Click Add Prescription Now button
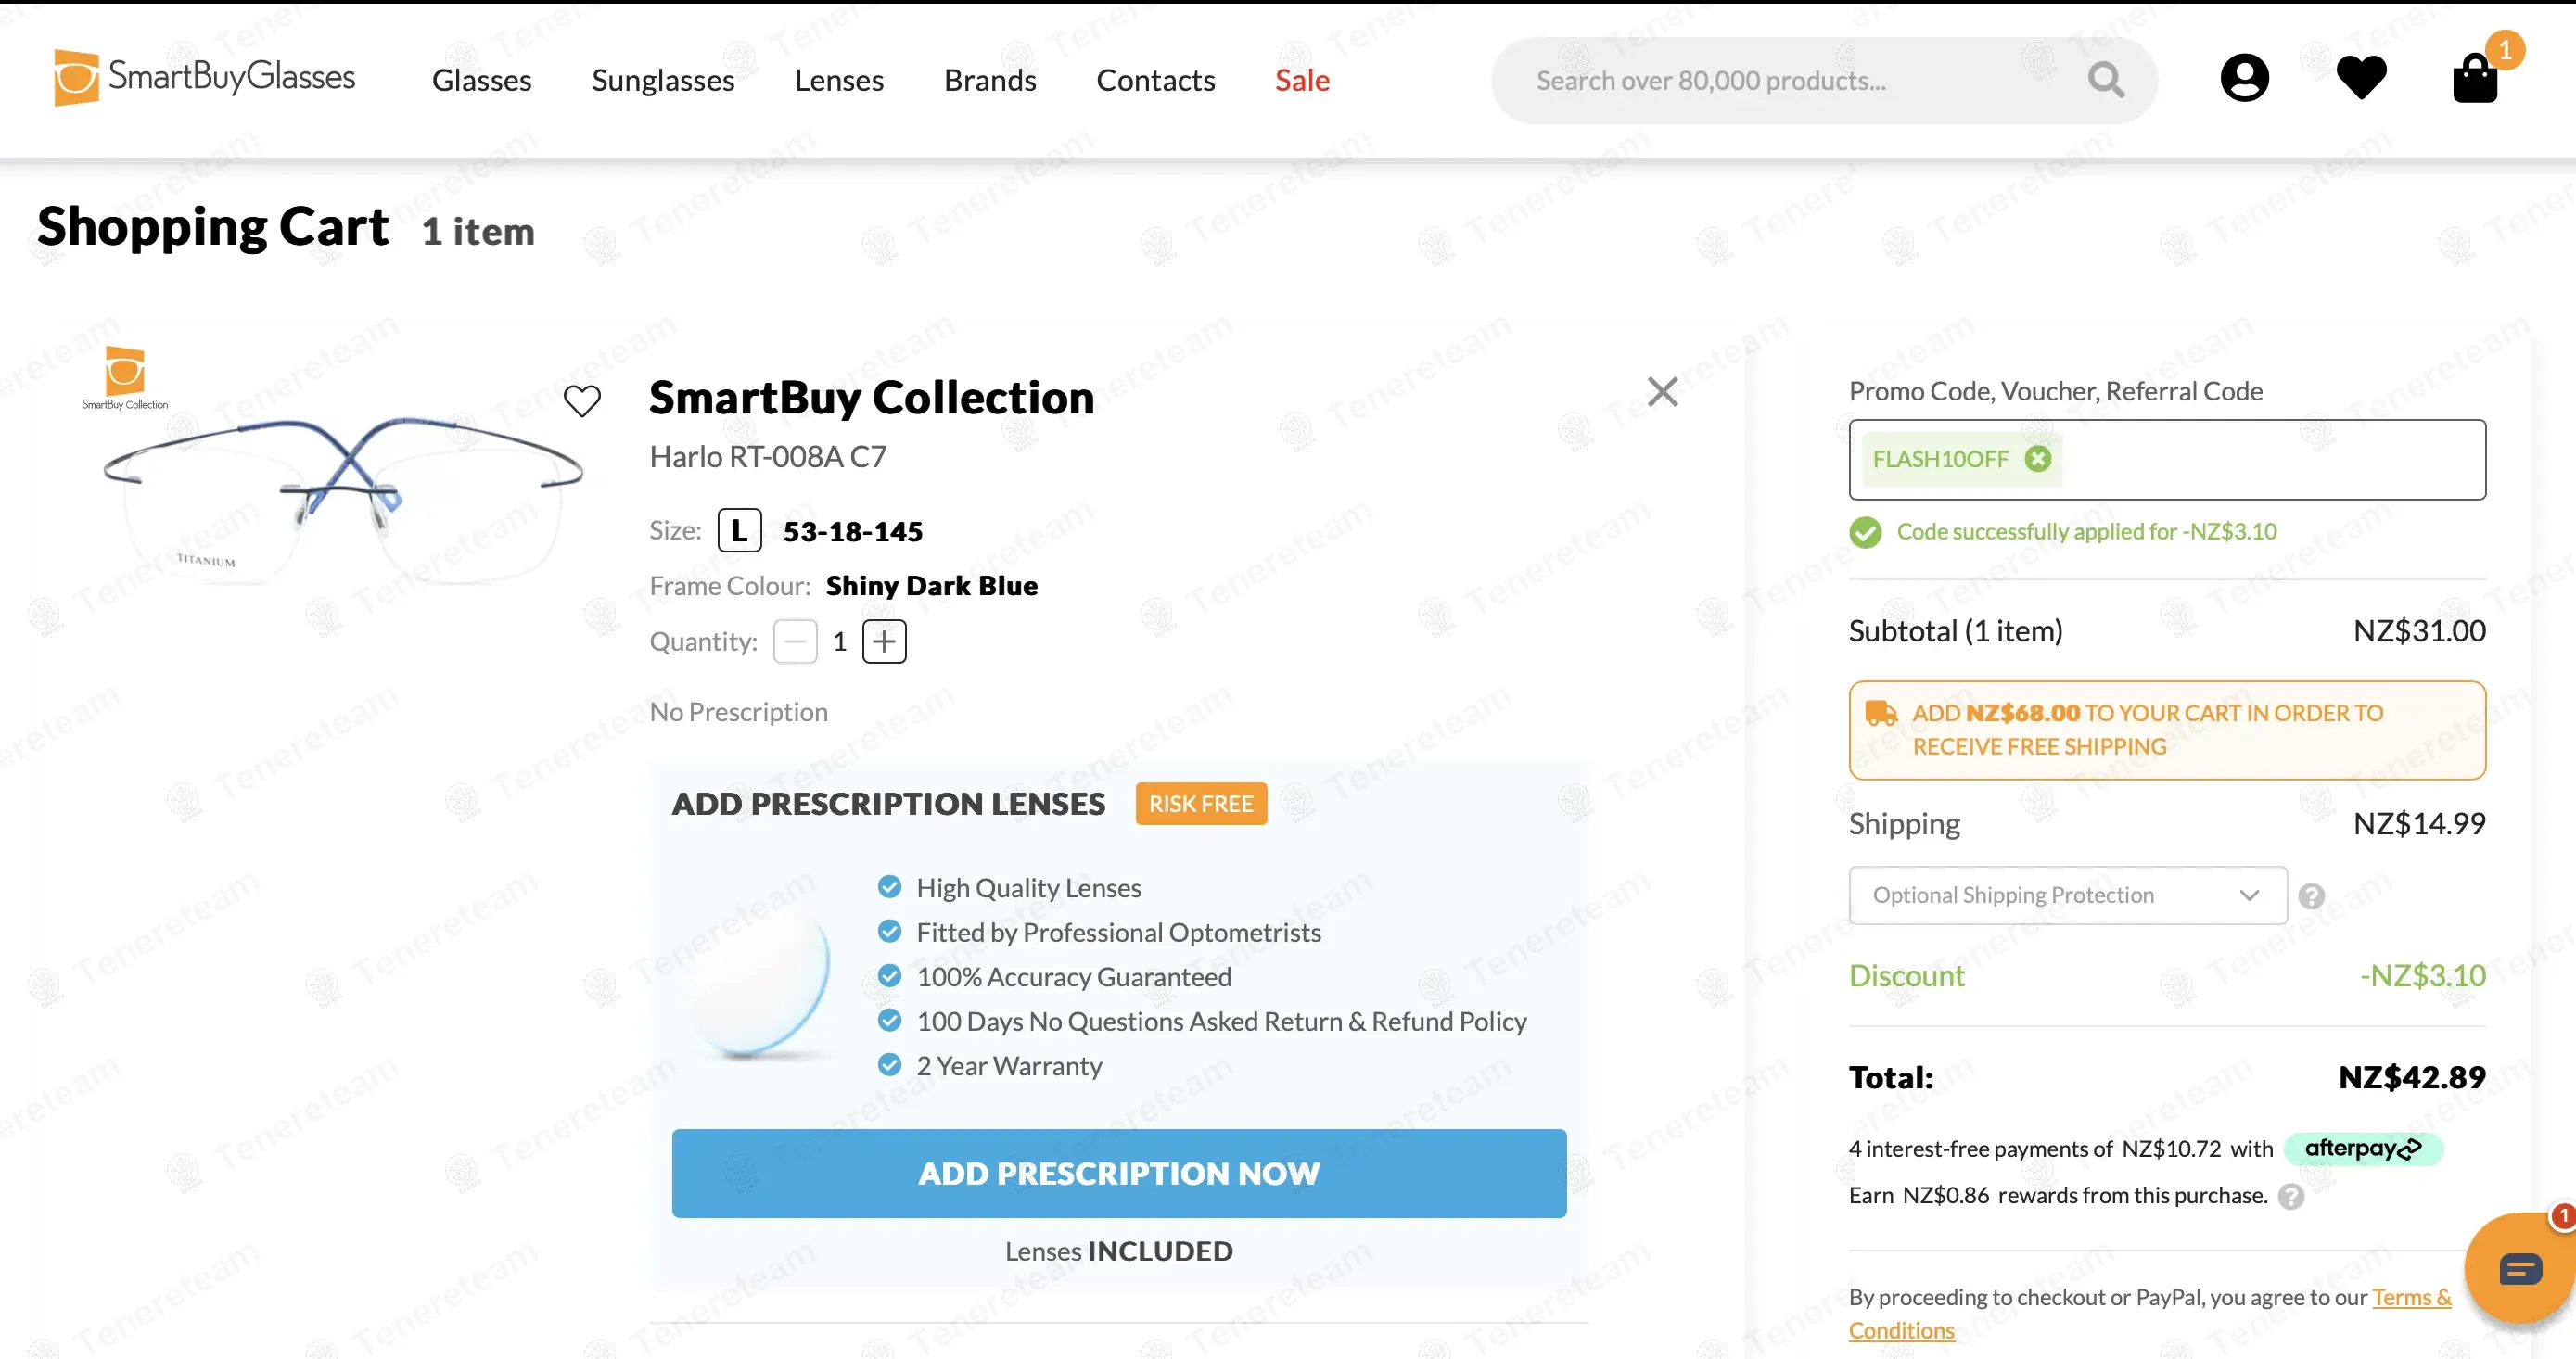 coord(1119,1173)
